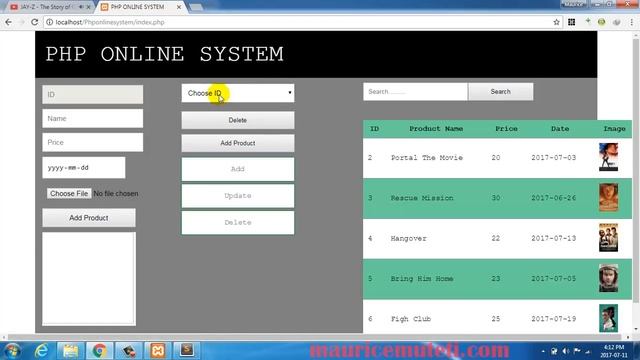
Task: Focus the Name input field
Action: (93, 118)
